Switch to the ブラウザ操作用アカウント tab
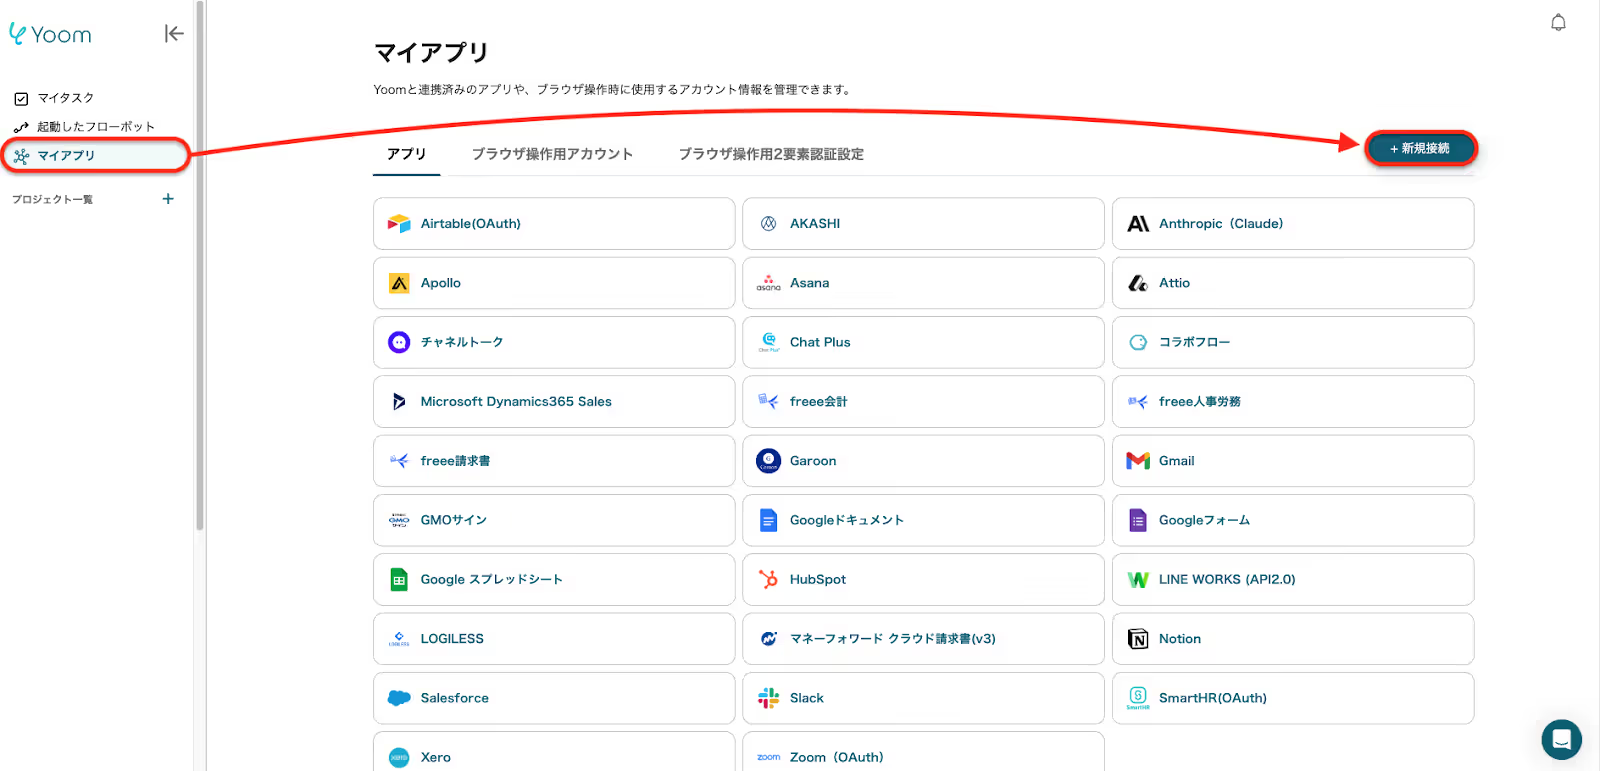1600x771 pixels. click(x=552, y=154)
